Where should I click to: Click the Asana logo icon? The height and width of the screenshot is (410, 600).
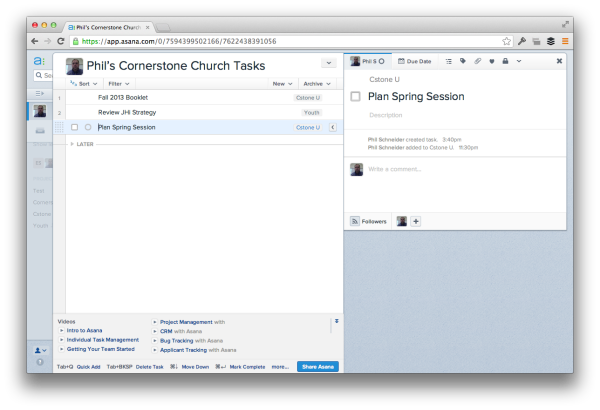point(39,61)
